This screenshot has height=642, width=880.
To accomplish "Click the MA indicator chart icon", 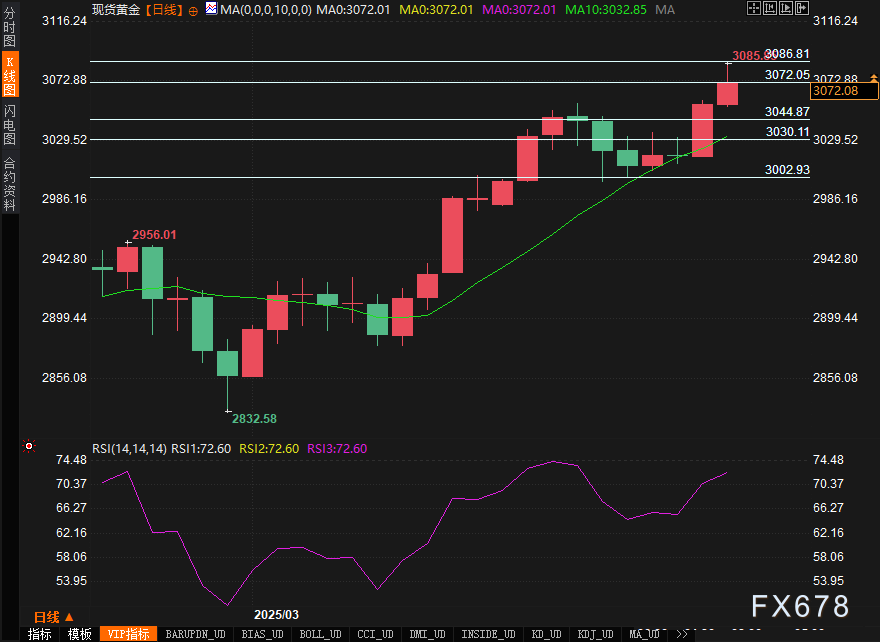I will click(x=210, y=9).
